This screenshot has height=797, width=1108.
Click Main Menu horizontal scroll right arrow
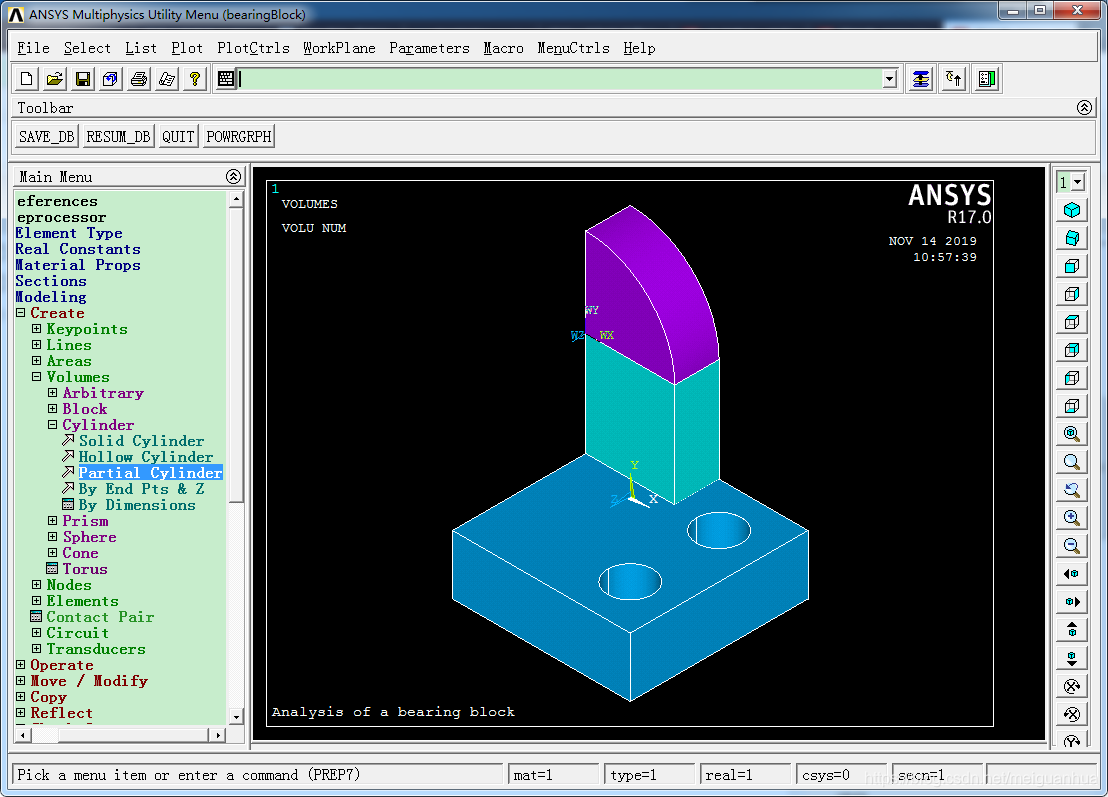(x=218, y=736)
